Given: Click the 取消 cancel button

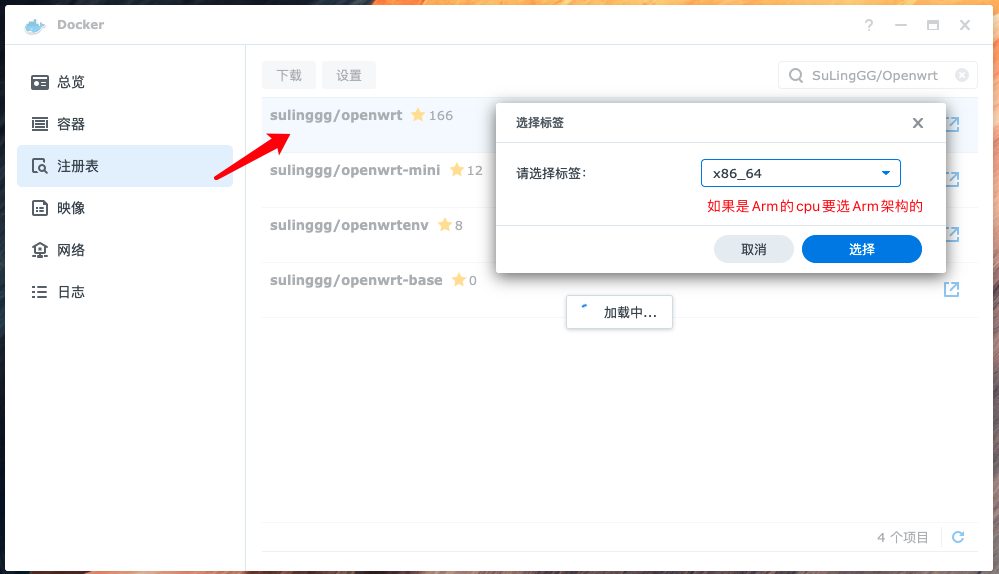Looking at the screenshot, I should pos(754,249).
